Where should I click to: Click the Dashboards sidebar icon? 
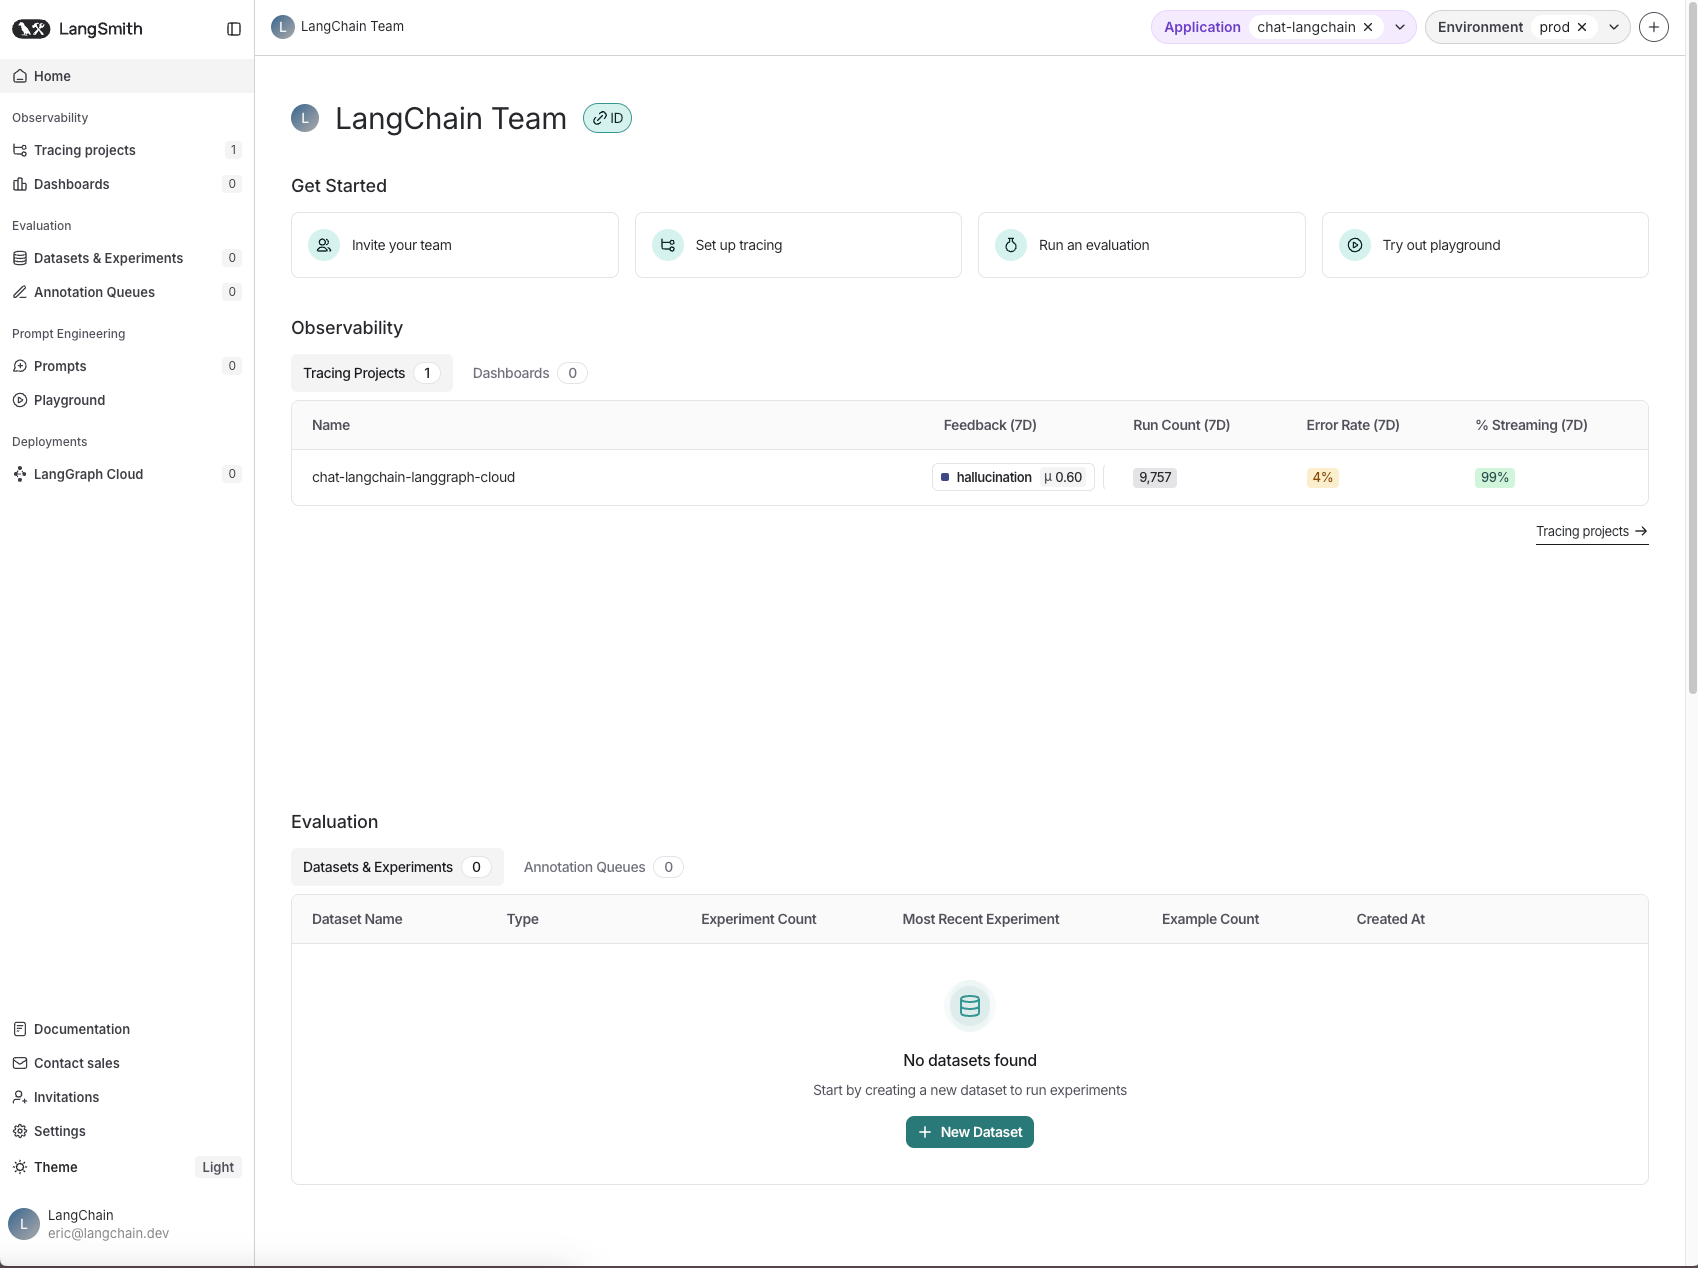[20, 184]
